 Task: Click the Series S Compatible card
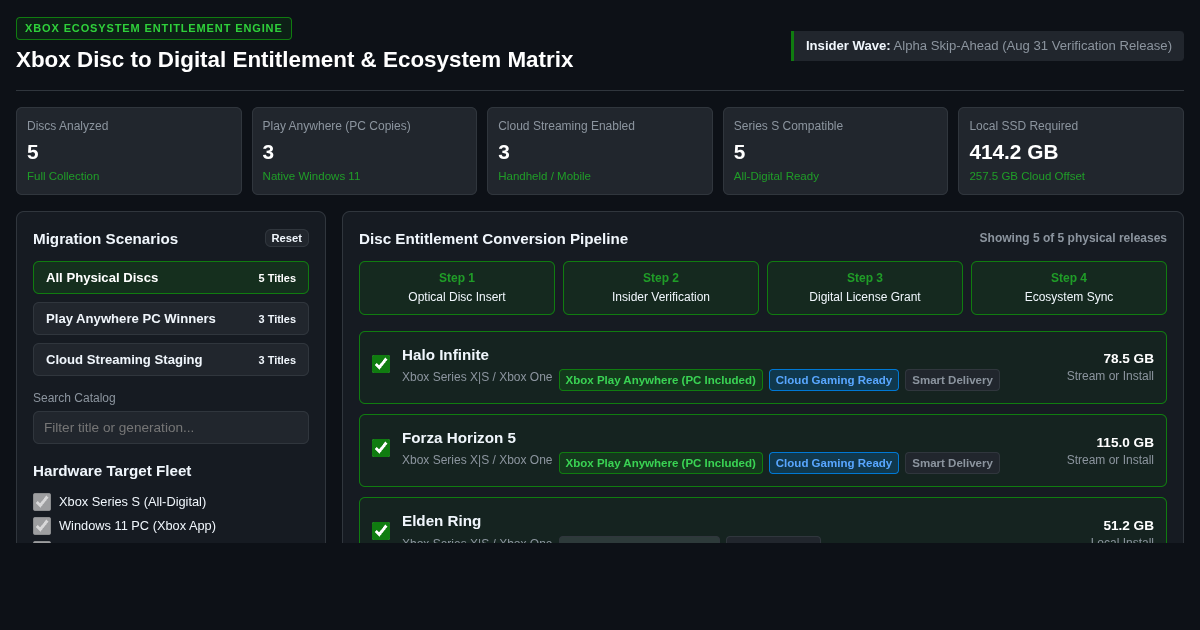[835, 151]
